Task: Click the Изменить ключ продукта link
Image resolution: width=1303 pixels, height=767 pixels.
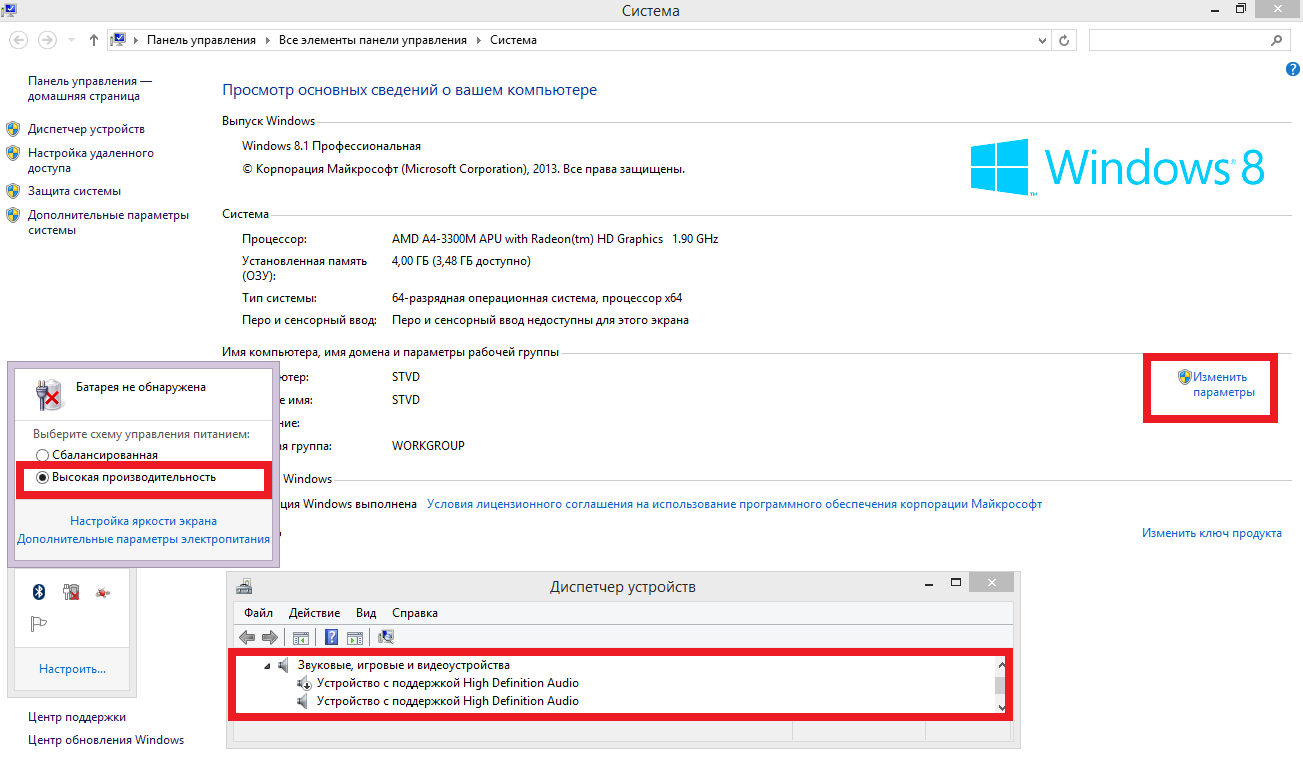Action: click(x=1212, y=533)
